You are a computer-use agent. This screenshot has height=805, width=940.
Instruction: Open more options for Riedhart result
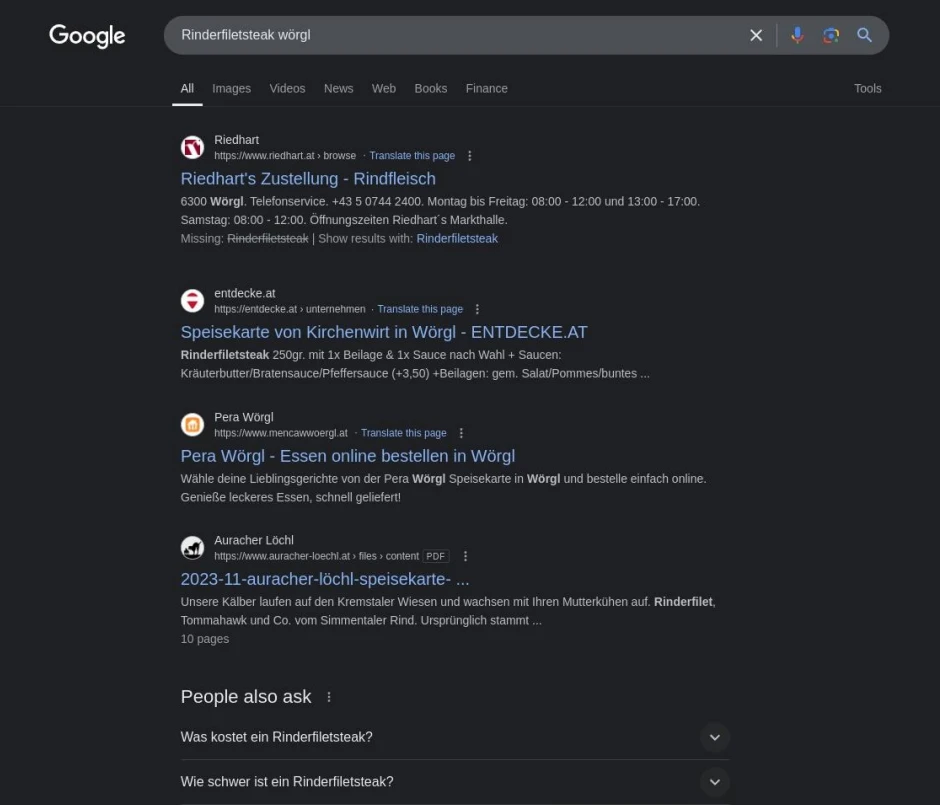point(469,156)
